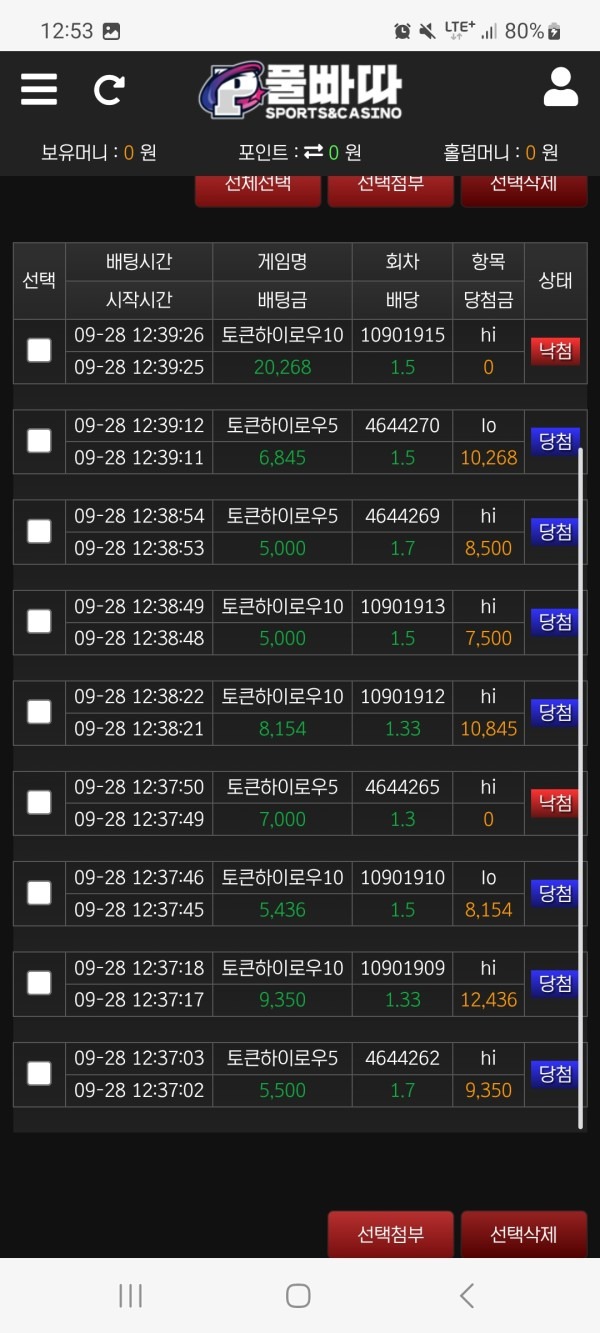Open the hamburger menu
This screenshot has width=600, height=1333.
39,89
